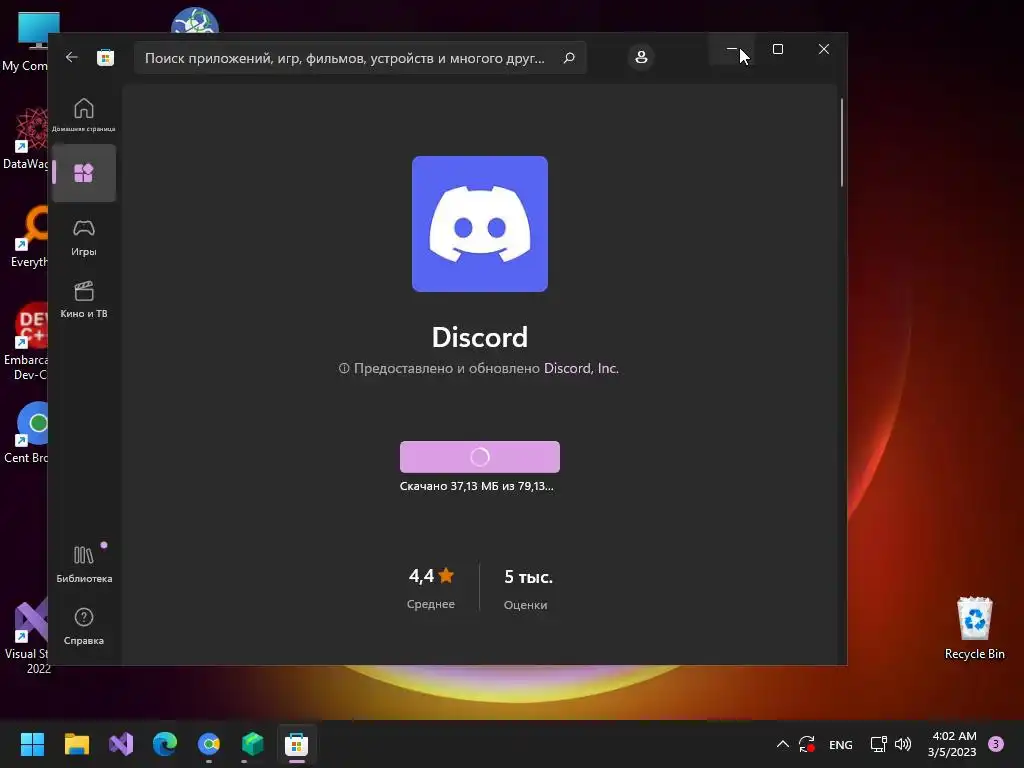Open File Explorer from the taskbar
1024x768 pixels.
tap(76, 744)
